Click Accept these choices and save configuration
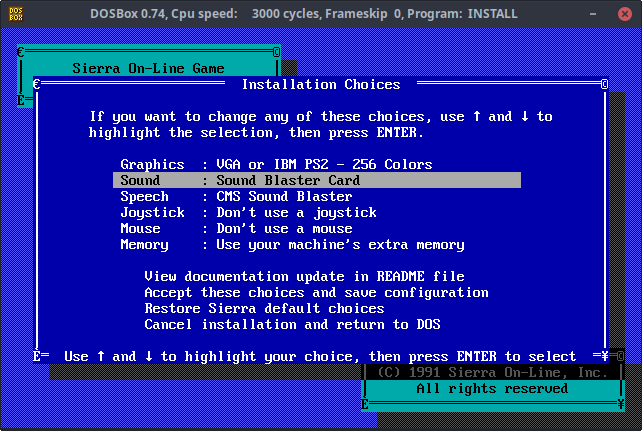This screenshot has height=431, width=642. click(x=316, y=292)
